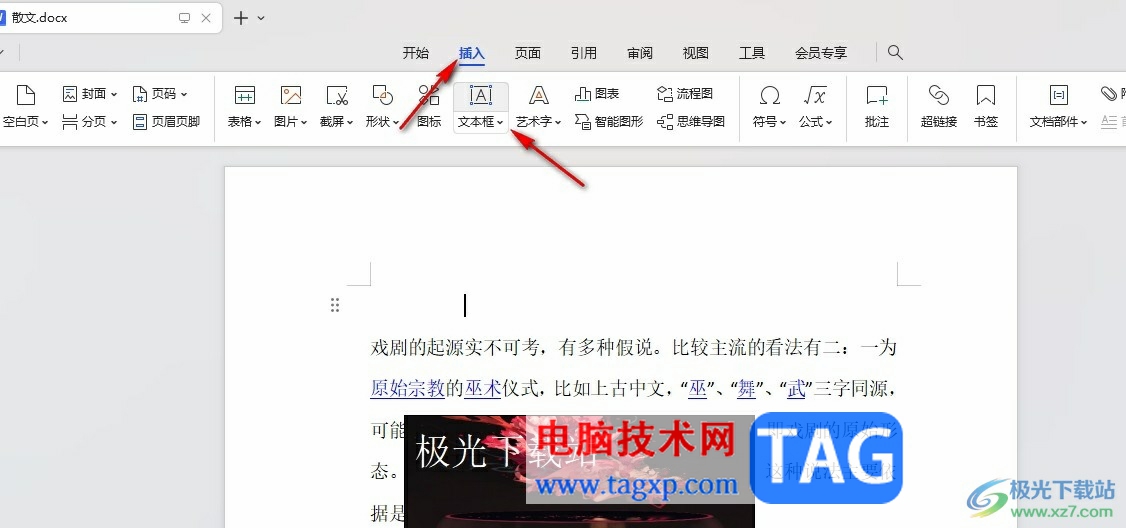Switch to the 开始 (Home) tab
1126x528 pixels.
pos(416,52)
